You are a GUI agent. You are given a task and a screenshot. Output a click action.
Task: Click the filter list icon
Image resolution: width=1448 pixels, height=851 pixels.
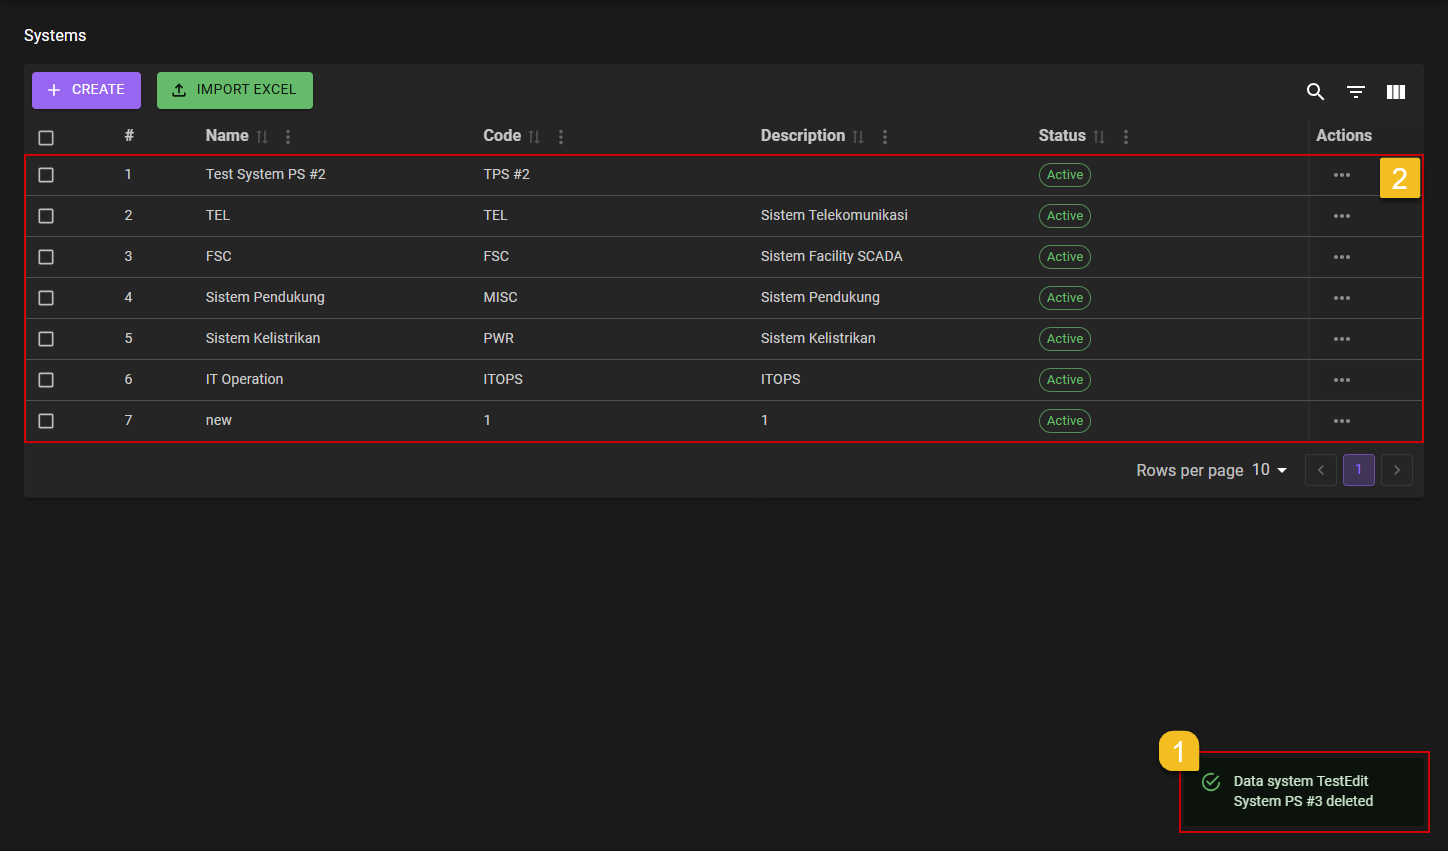pos(1356,92)
